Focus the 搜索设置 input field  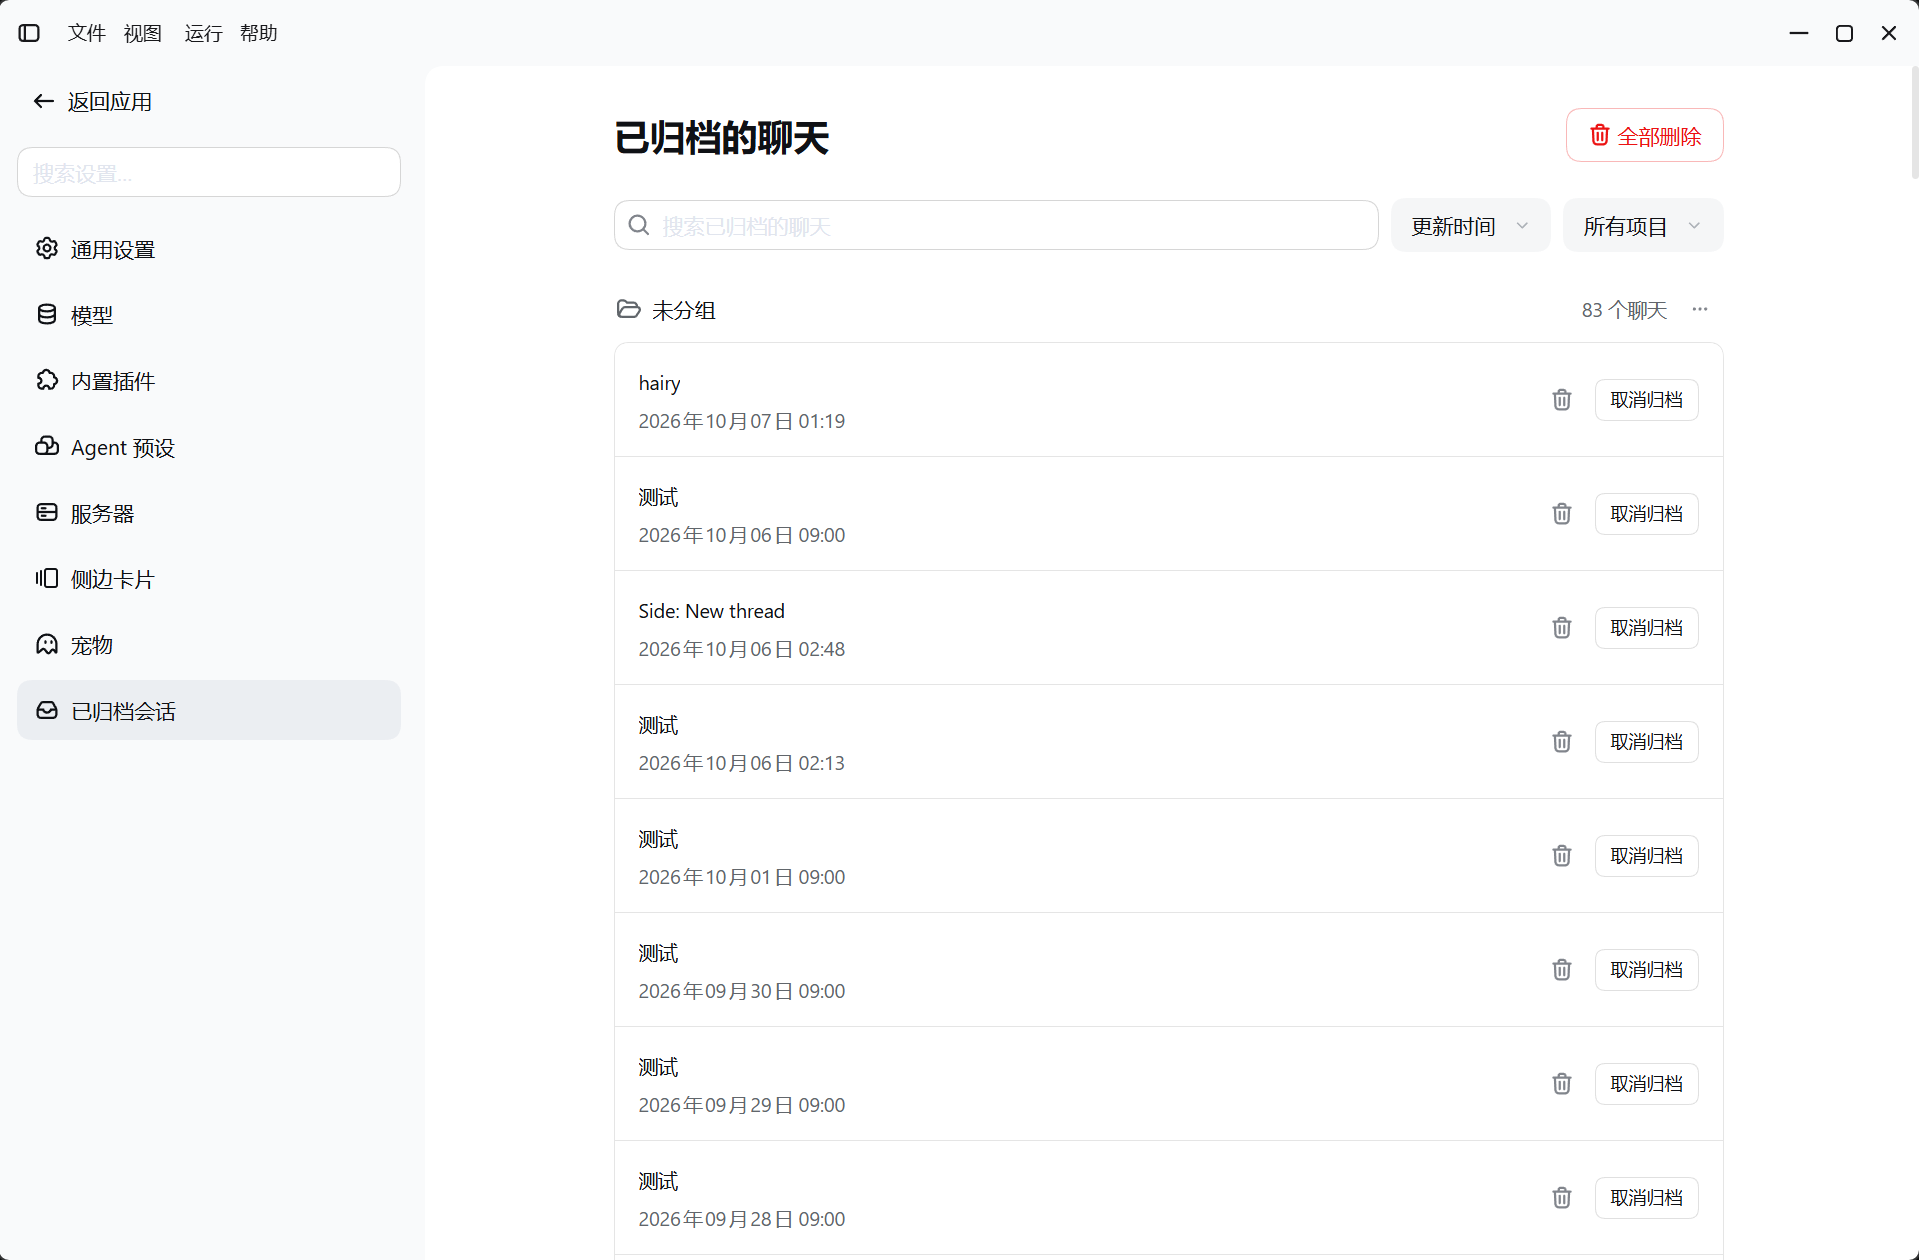[209, 173]
